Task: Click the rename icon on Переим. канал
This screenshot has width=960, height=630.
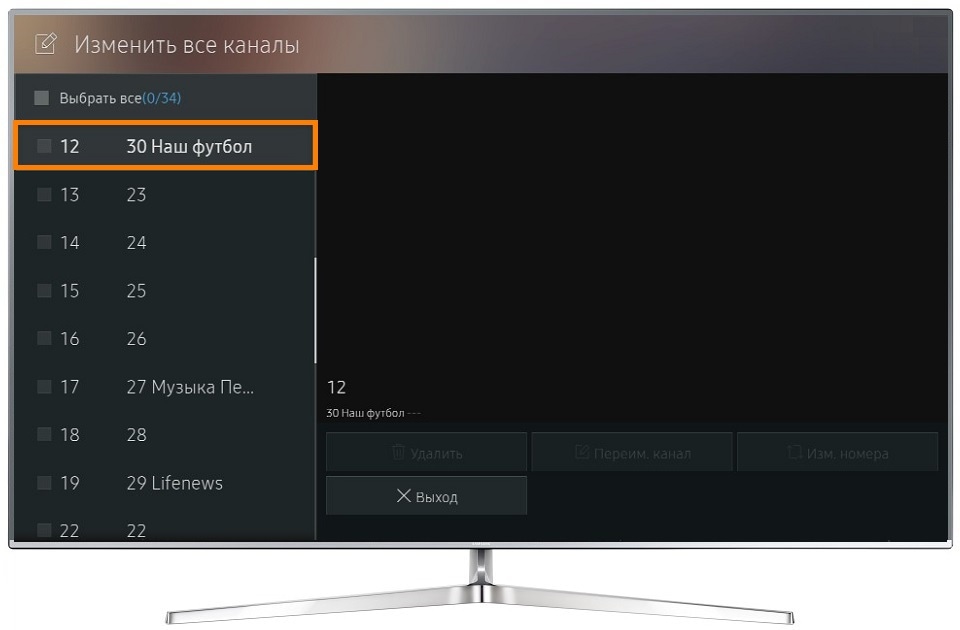Action: click(582, 452)
